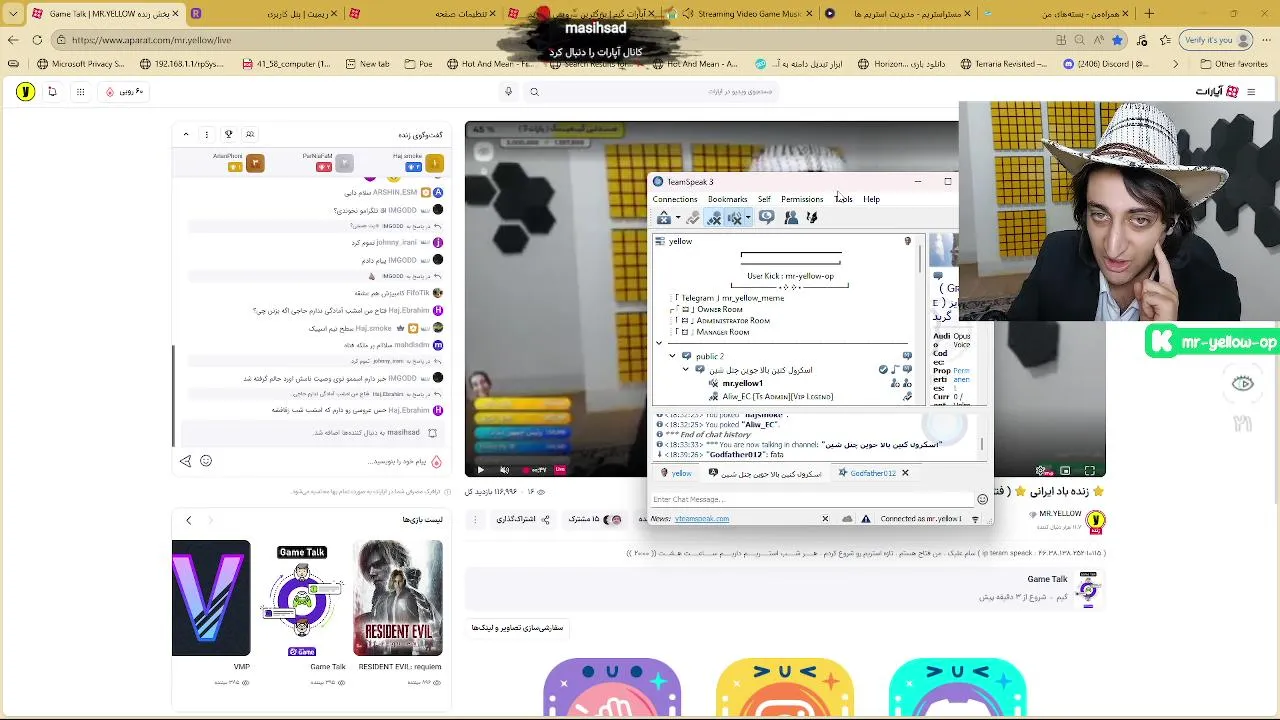Open Aparat hamburger menu

coord(1251,91)
